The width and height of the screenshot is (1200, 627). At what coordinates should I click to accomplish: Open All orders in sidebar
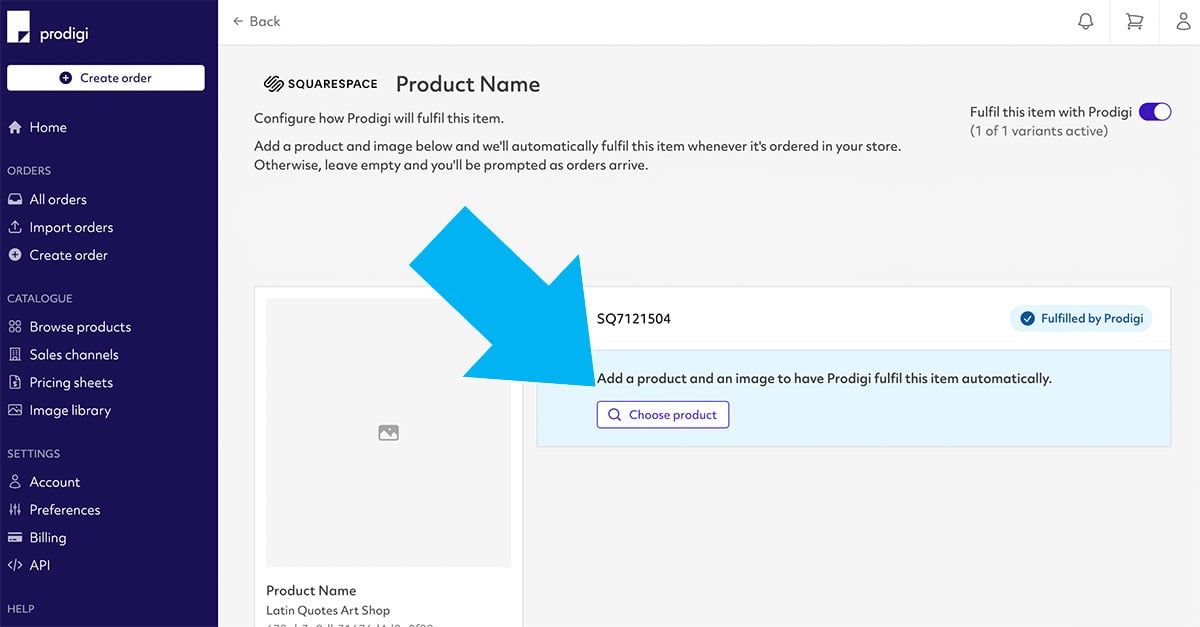(57, 199)
